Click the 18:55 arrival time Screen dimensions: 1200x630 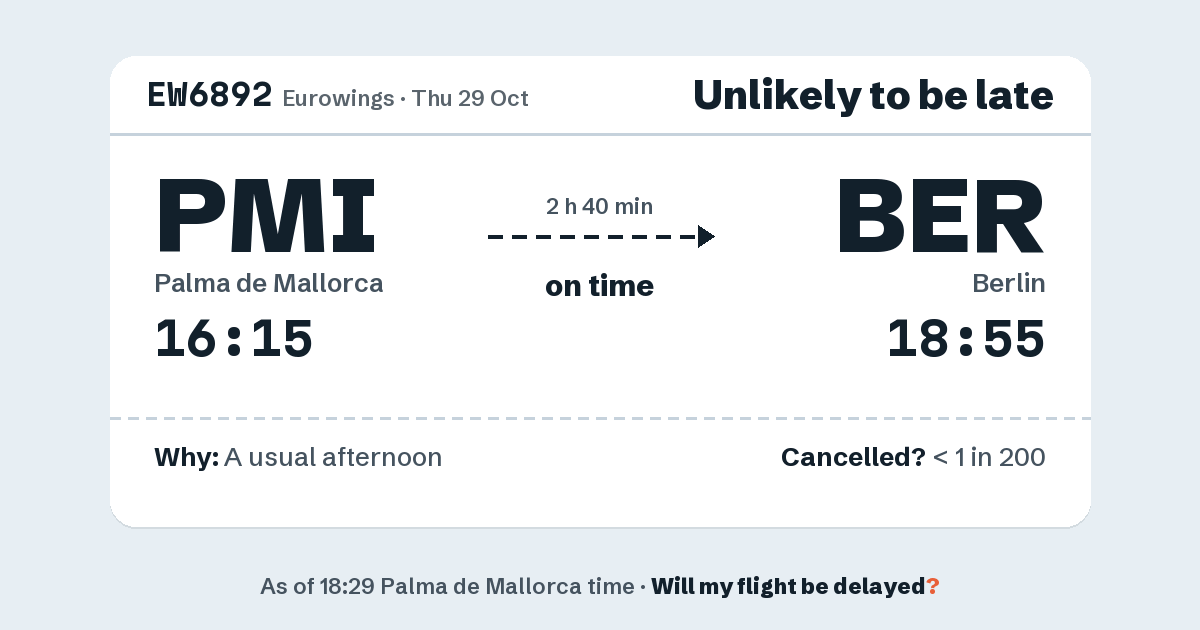point(966,339)
